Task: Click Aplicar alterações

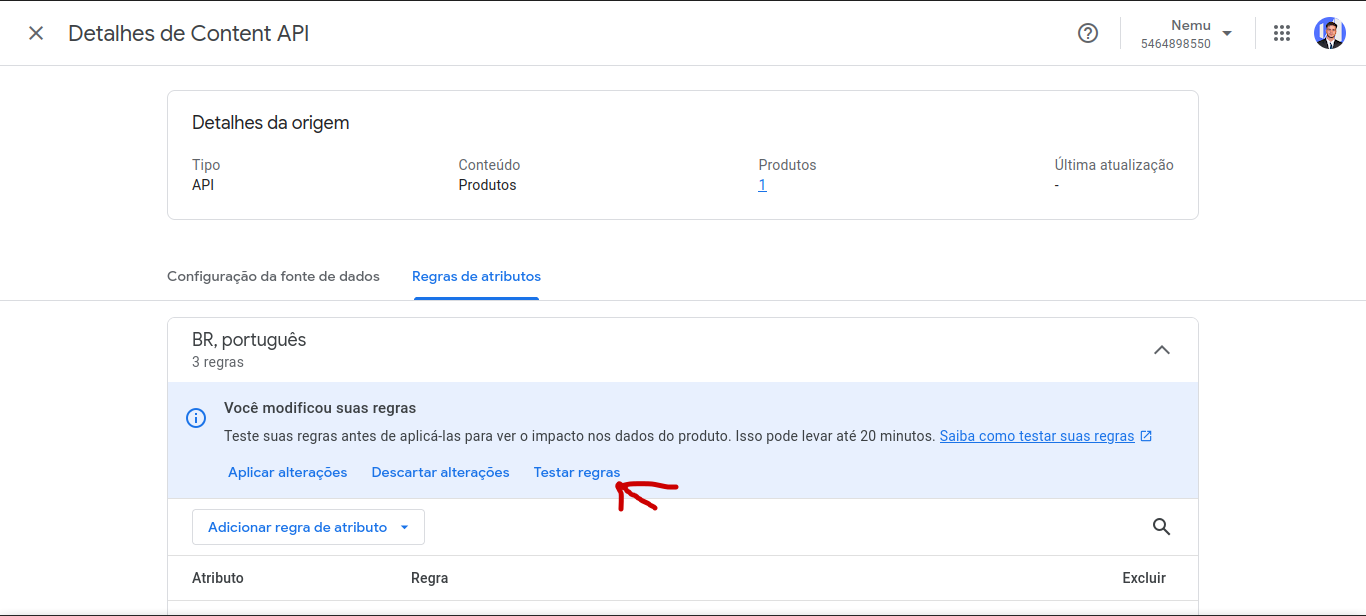Action: click(288, 472)
